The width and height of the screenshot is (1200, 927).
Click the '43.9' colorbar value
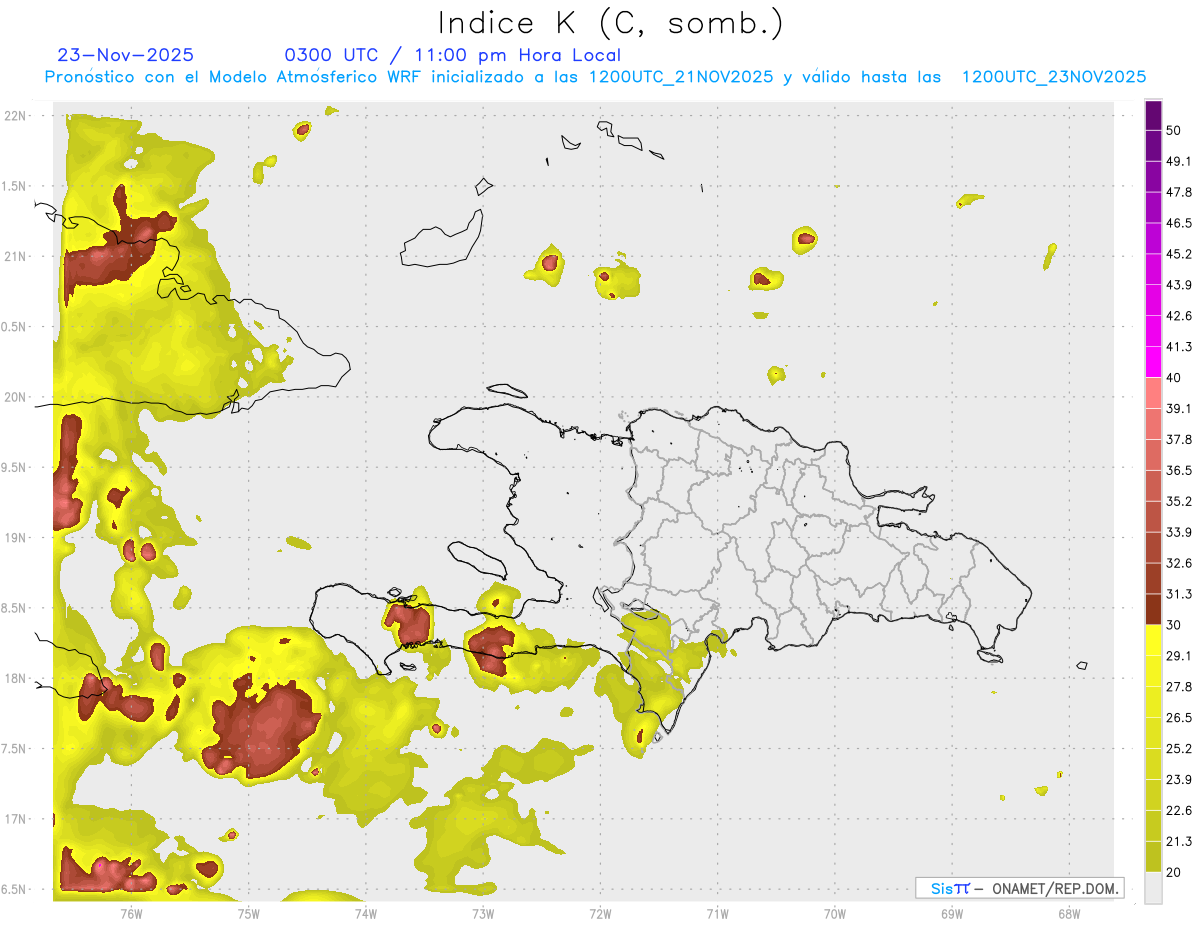coord(1179,285)
